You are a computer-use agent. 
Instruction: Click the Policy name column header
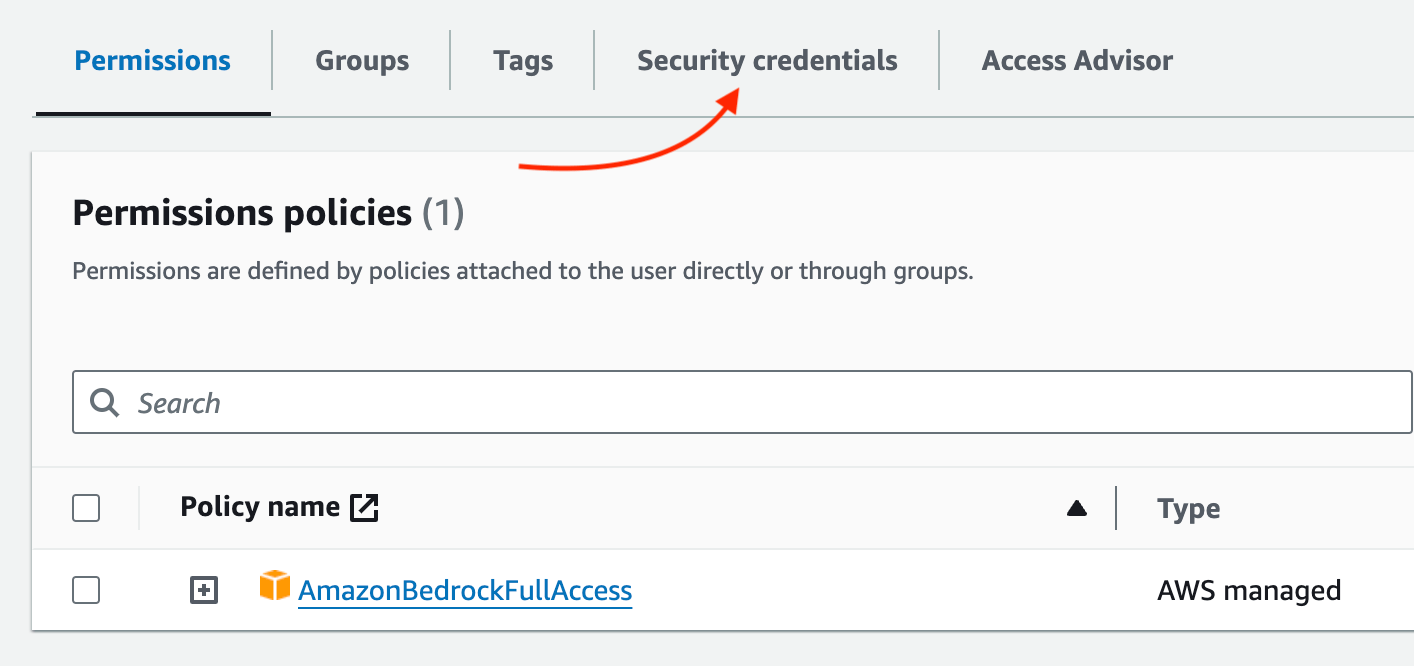[260, 508]
